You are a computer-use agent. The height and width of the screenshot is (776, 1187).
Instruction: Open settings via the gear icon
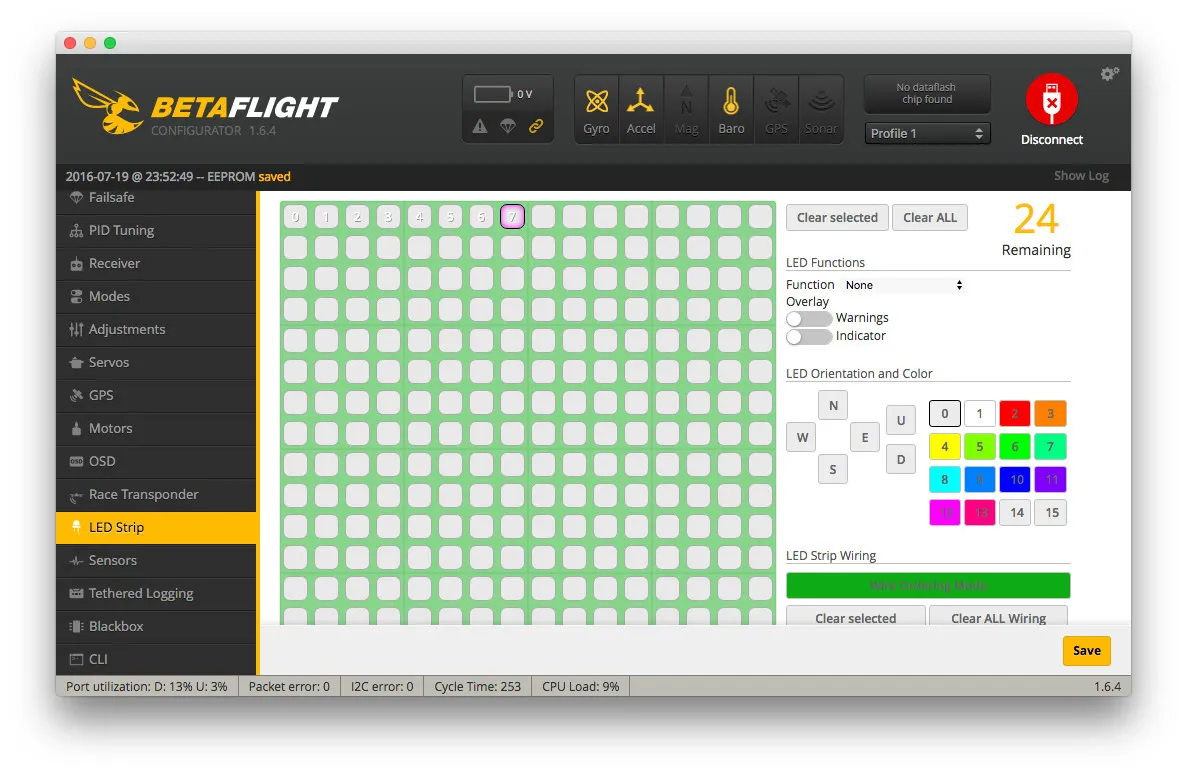pyautogui.click(x=1109, y=74)
